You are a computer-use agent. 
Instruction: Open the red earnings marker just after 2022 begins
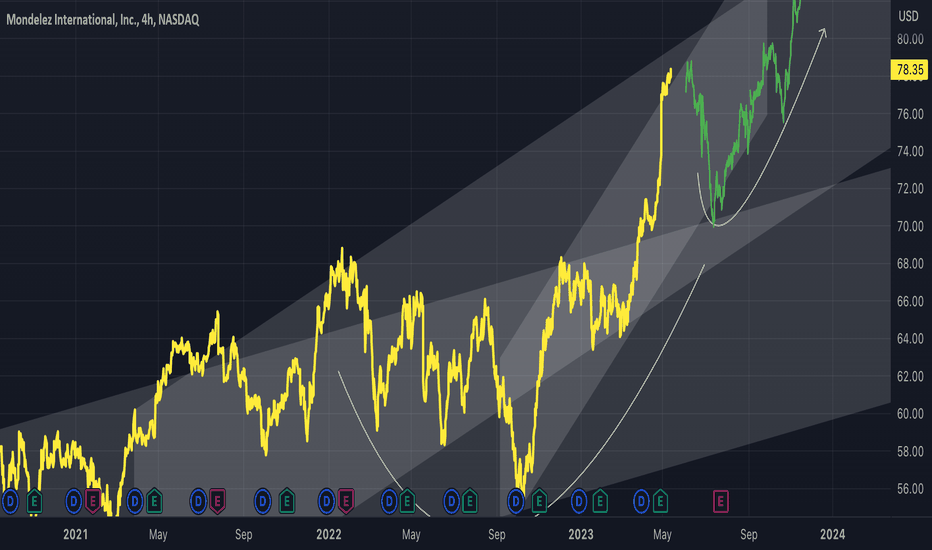pos(346,501)
